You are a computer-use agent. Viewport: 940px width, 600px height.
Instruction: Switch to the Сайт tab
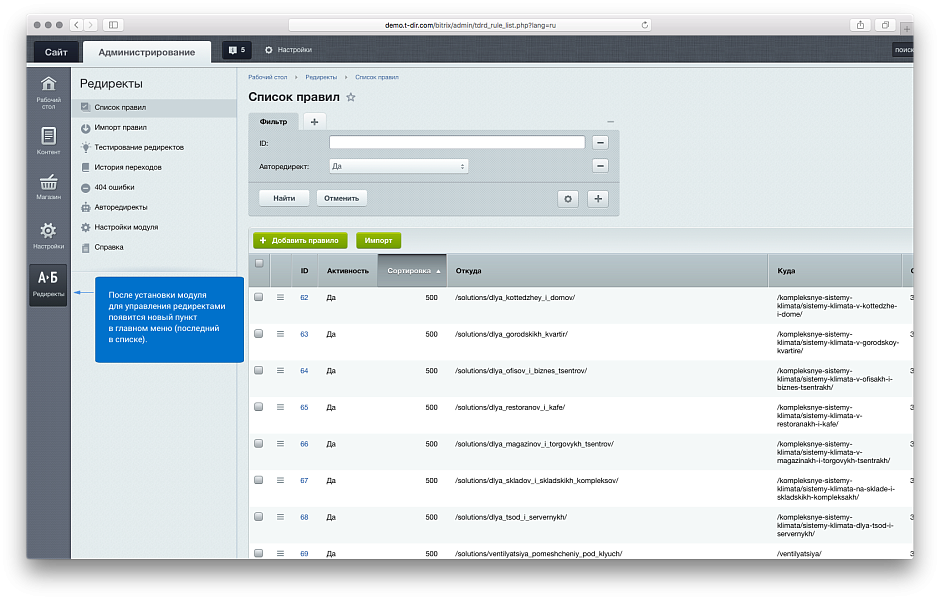[x=56, y=51]
